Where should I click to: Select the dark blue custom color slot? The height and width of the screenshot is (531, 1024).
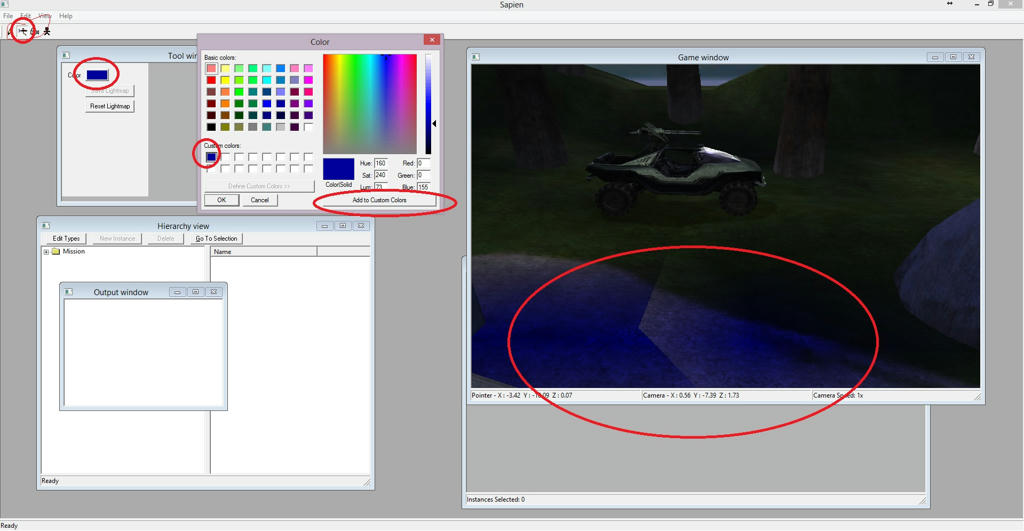211,157
